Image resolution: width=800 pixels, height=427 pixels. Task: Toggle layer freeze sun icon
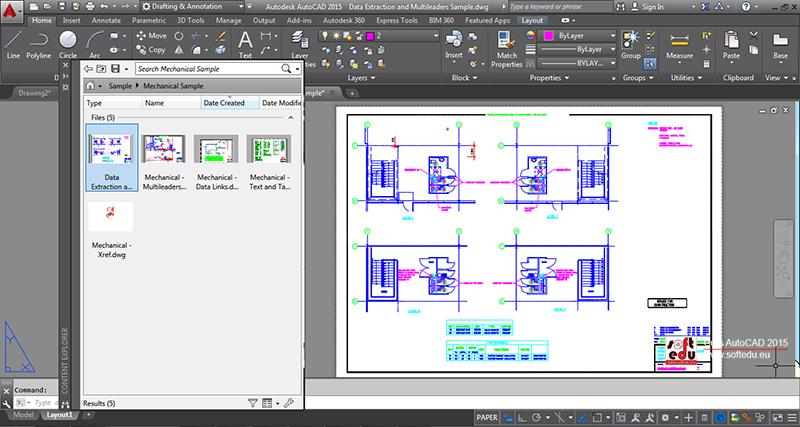(x=336, y=36)
